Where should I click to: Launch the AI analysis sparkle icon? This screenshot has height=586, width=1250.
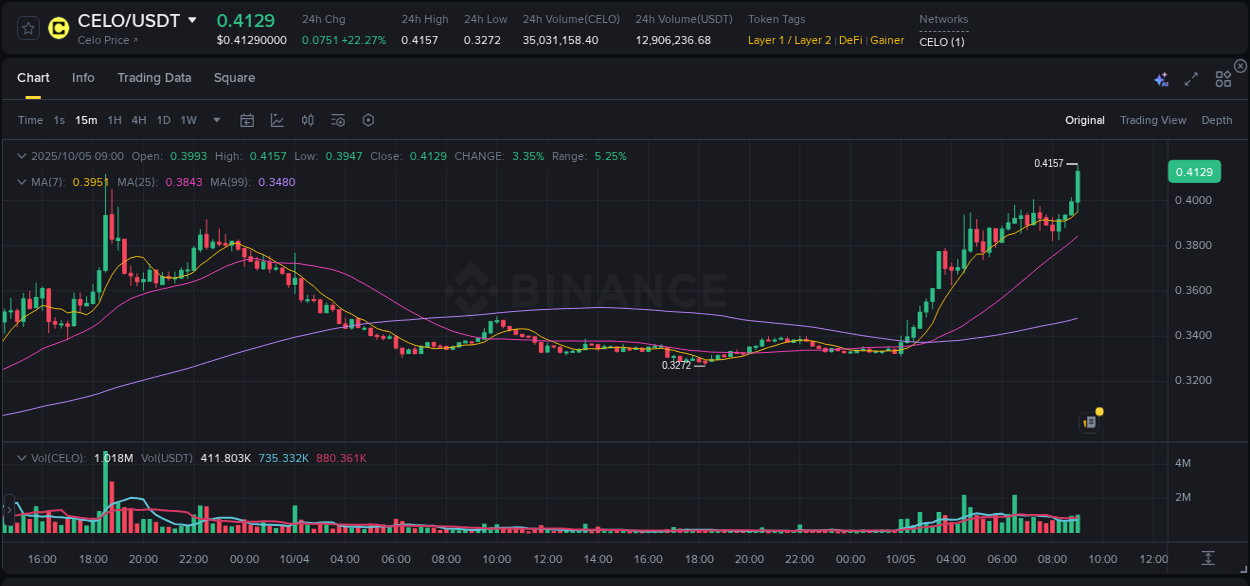(x=1160, y=77)
